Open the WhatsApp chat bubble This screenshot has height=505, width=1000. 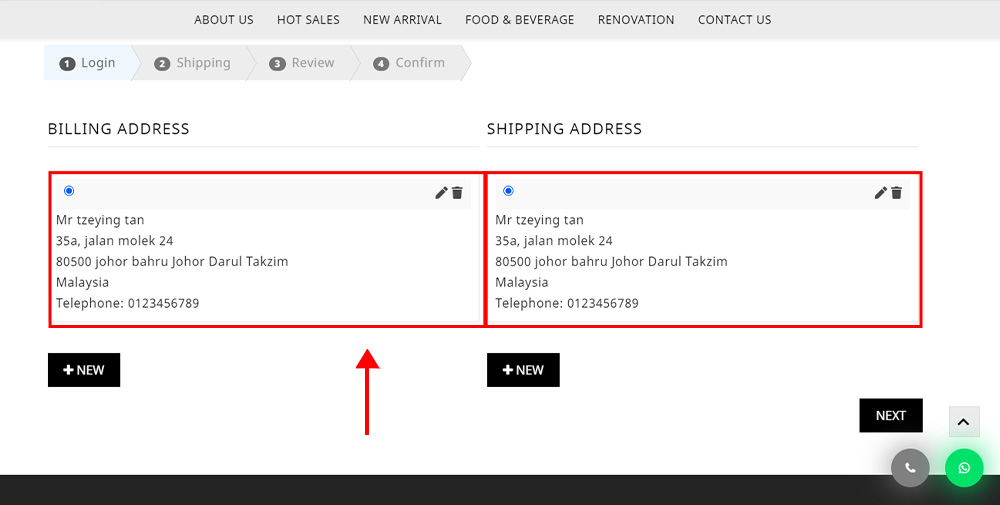tap(964, 468)
